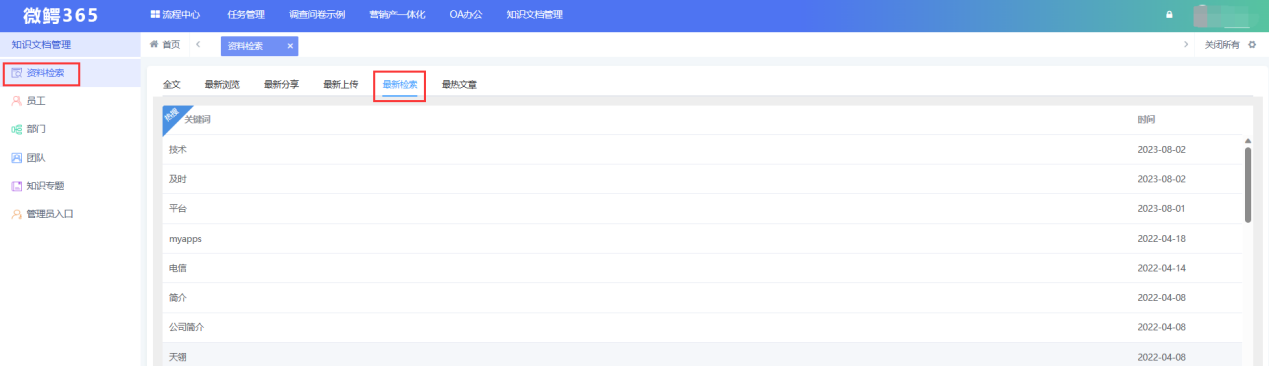Click the lock icon in header
1269x366 pixels.
pyautogui.click(x=1169, y=15)
